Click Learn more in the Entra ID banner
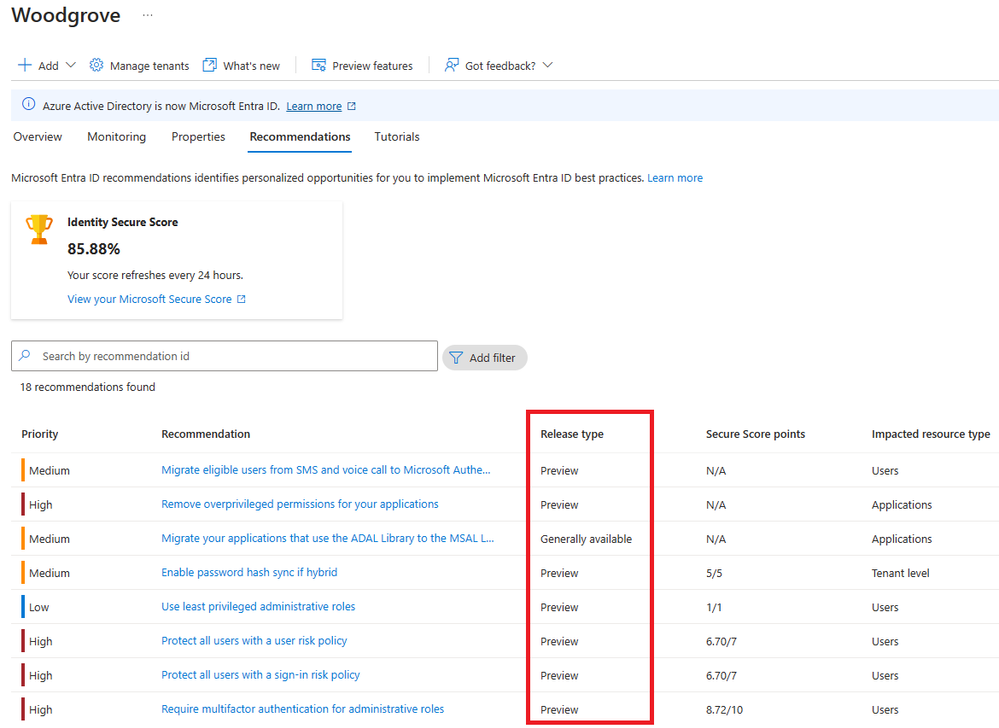This screenshot has width=999, height=728. pos(312,106)
